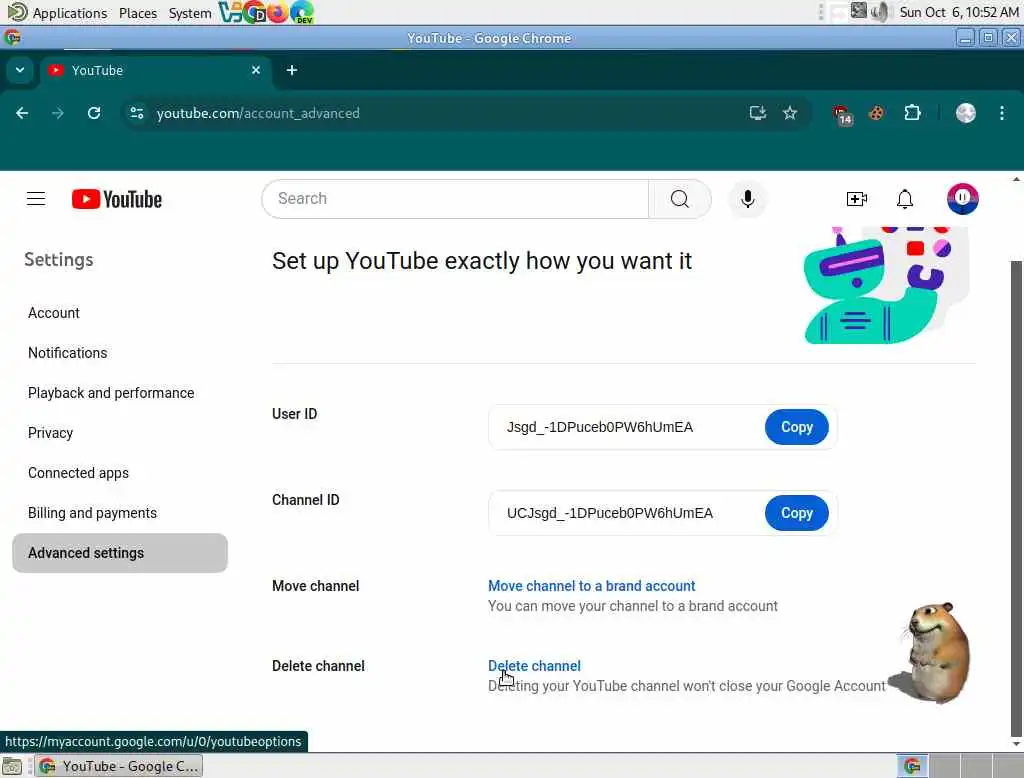This screenshot has height=778, width=1024.
Task: Launch Chrome Dev from top panel
Action: click(x=255, y=12)
